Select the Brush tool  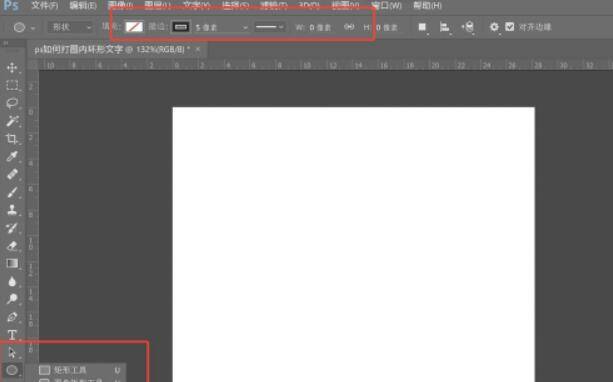coord(12,192)
